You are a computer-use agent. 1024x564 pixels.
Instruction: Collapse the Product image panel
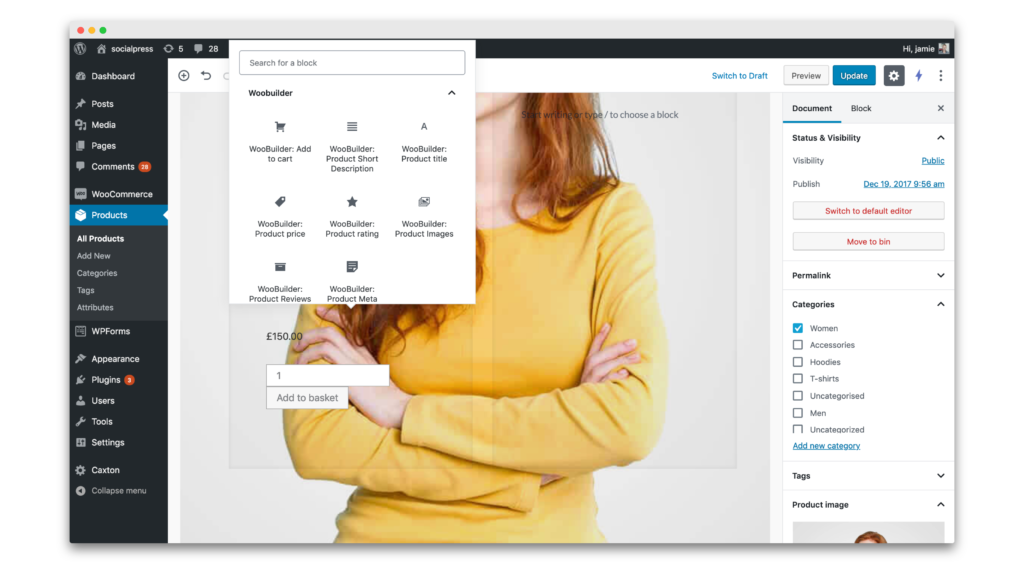click(940, 505)
